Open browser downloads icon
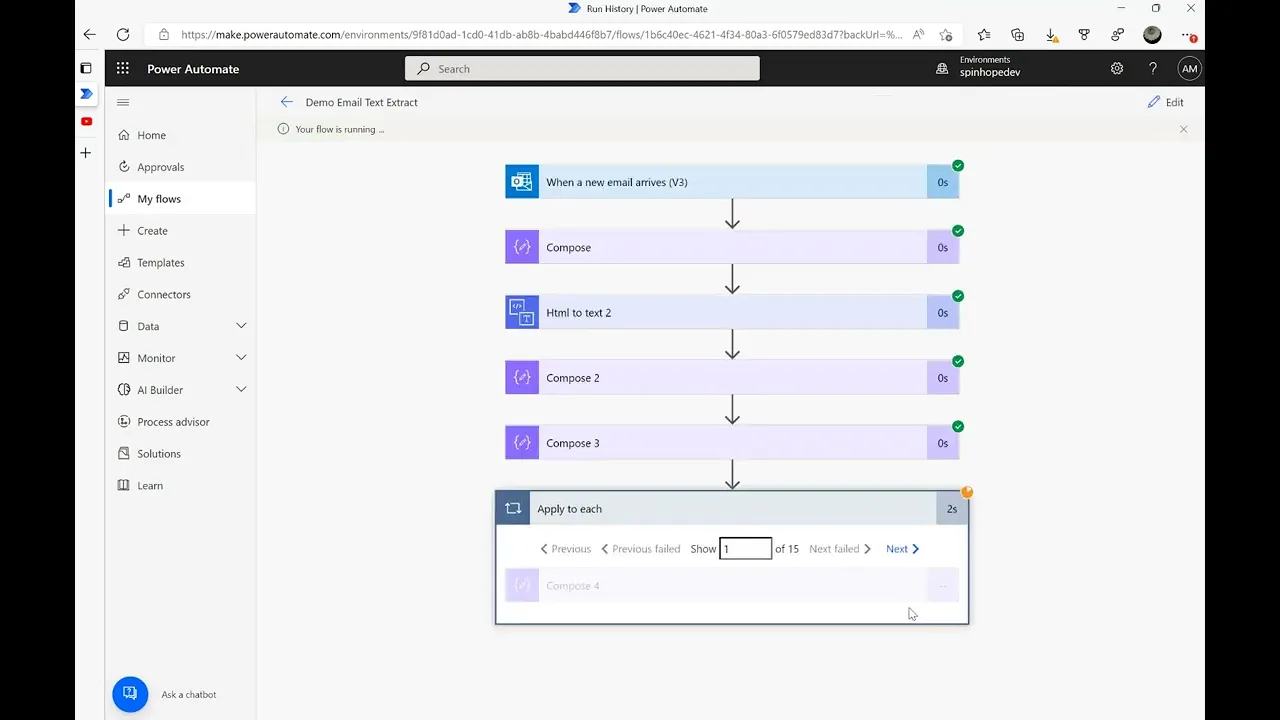 tap(1051, 34)
